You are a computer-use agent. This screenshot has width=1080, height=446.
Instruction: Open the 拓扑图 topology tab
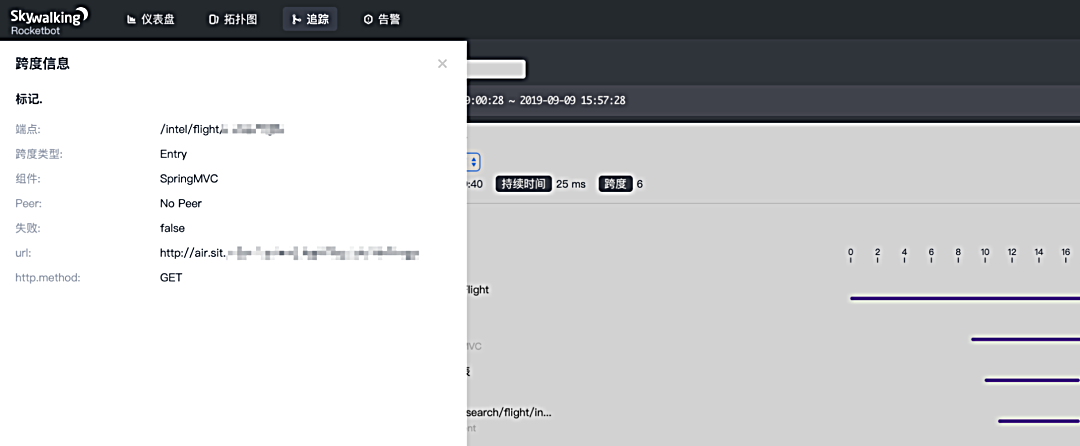tap(233, 19)
